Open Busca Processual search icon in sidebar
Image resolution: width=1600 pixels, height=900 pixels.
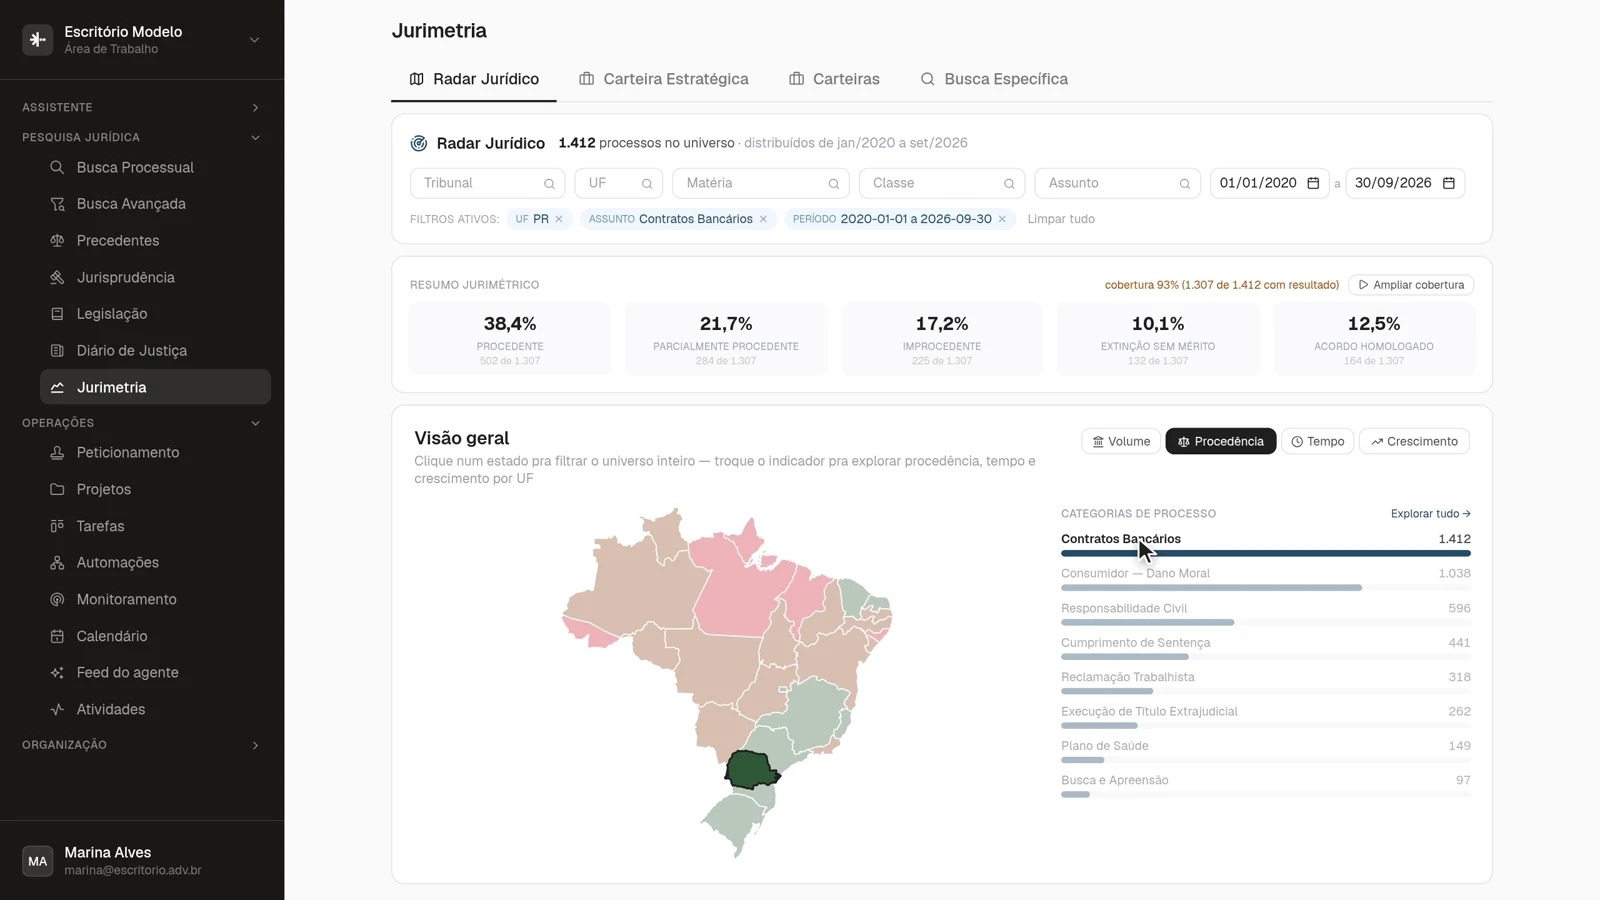coord(57,167)
